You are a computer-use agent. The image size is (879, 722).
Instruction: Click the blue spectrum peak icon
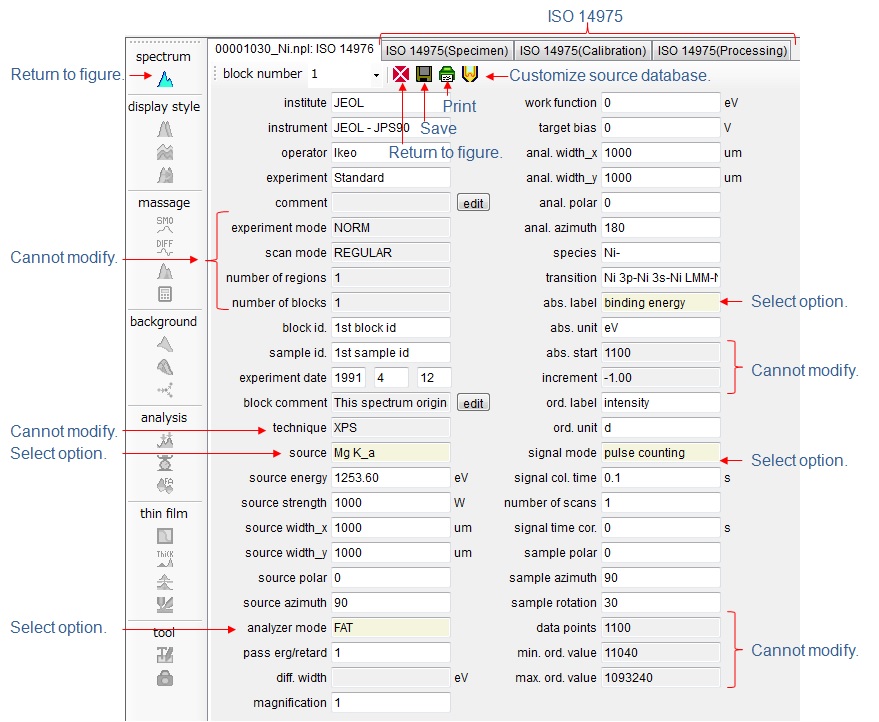165,78
